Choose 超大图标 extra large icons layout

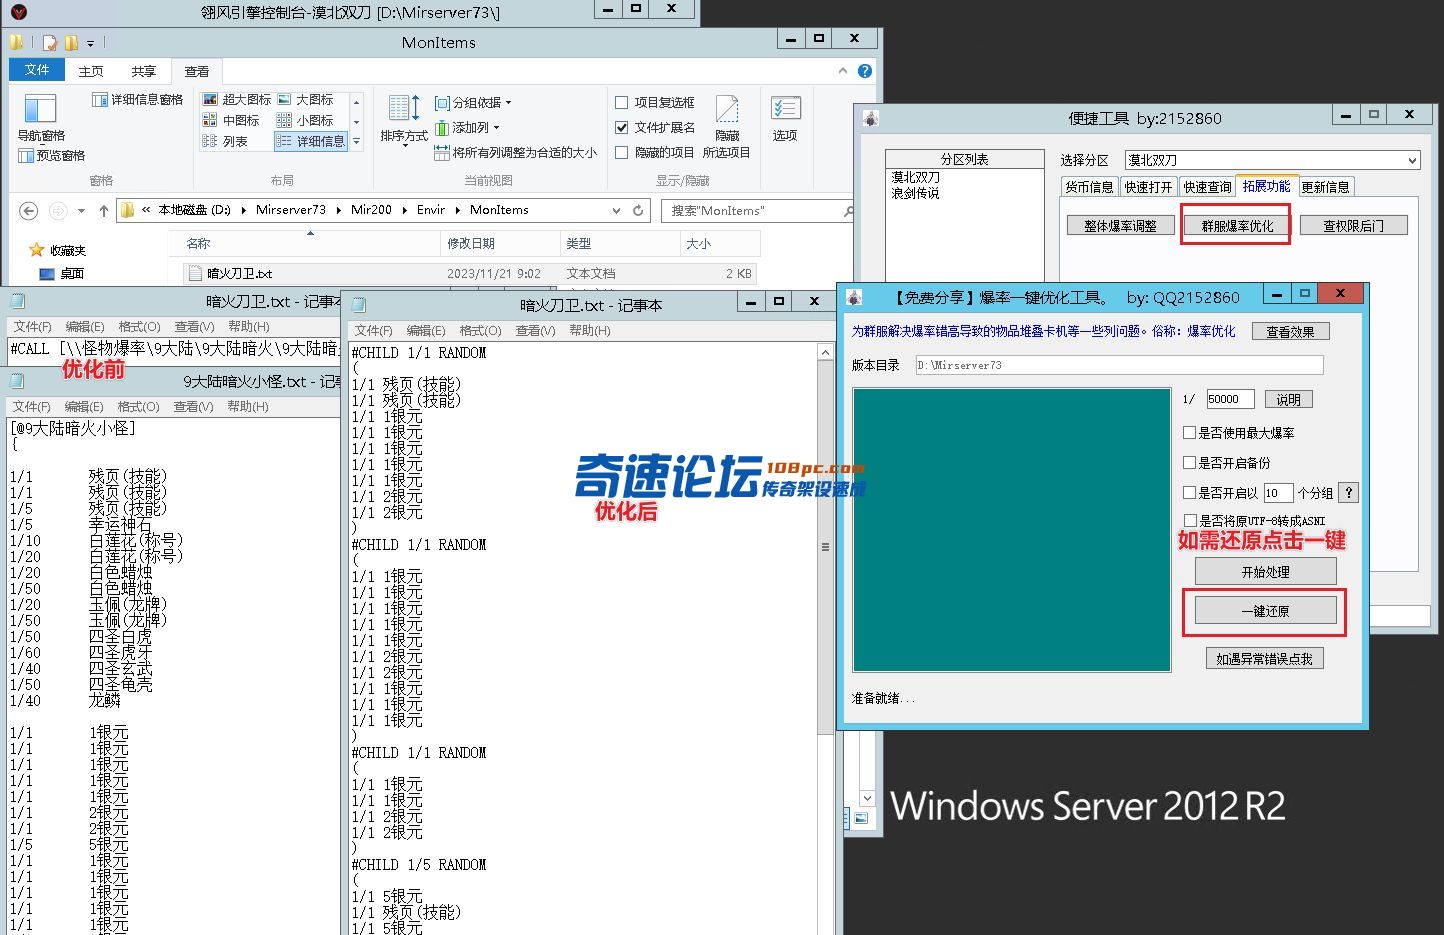pyautogui.click(x=237, y=100)
